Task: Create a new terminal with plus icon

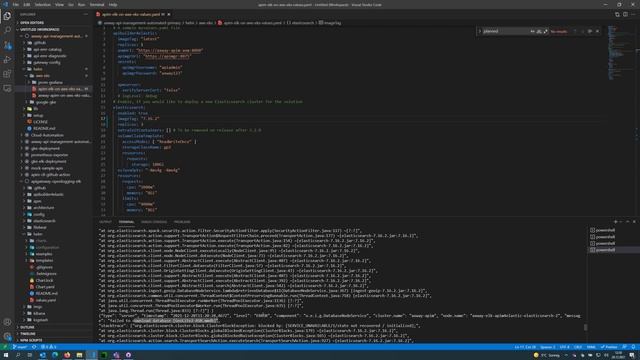Action: pos(616,222)
